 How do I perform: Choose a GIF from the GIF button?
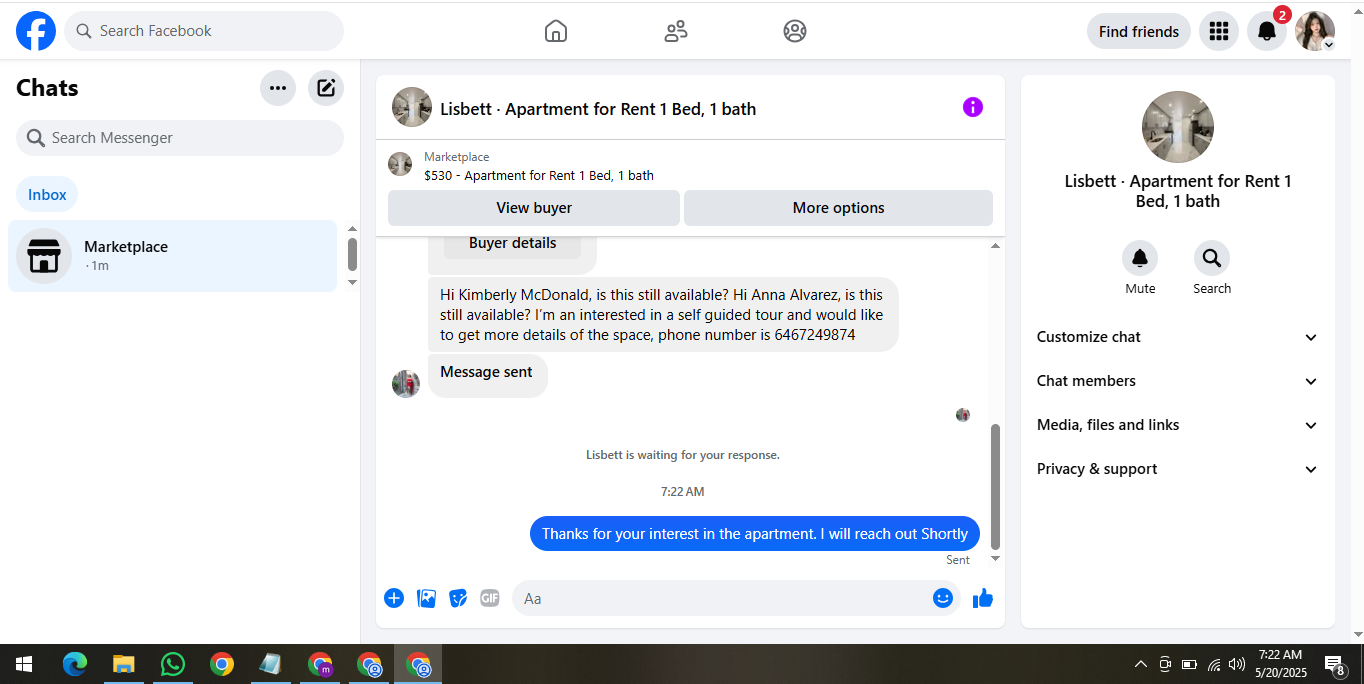[489, 598]
